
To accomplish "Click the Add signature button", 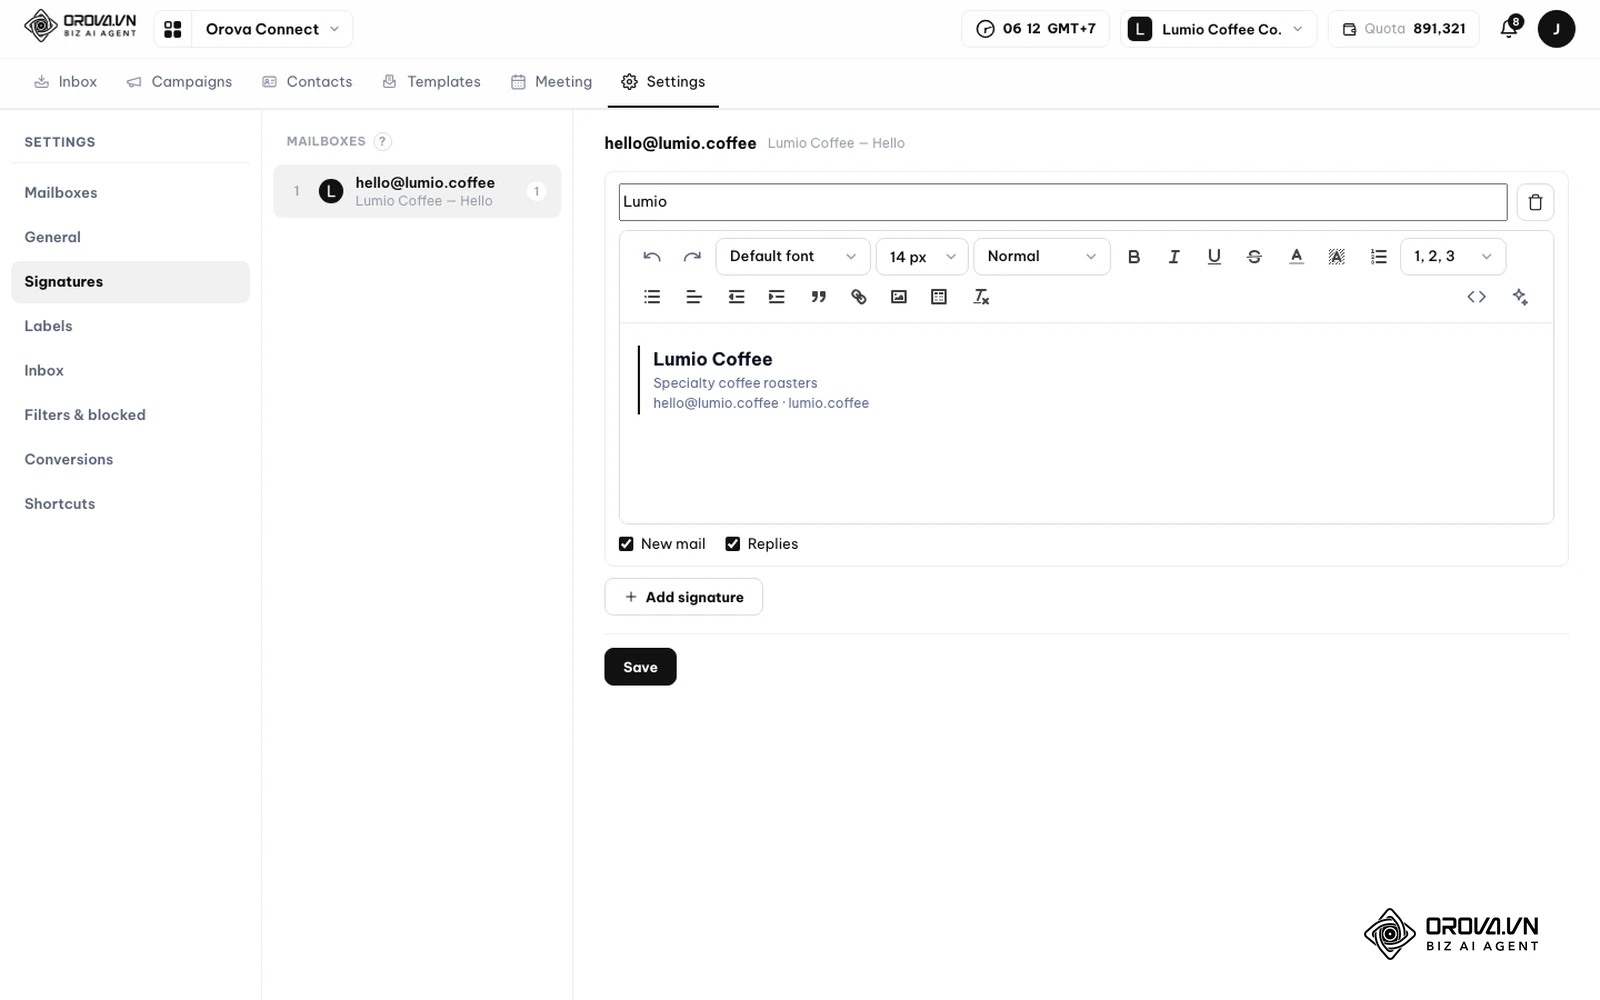I will click(x=684, y=597).
